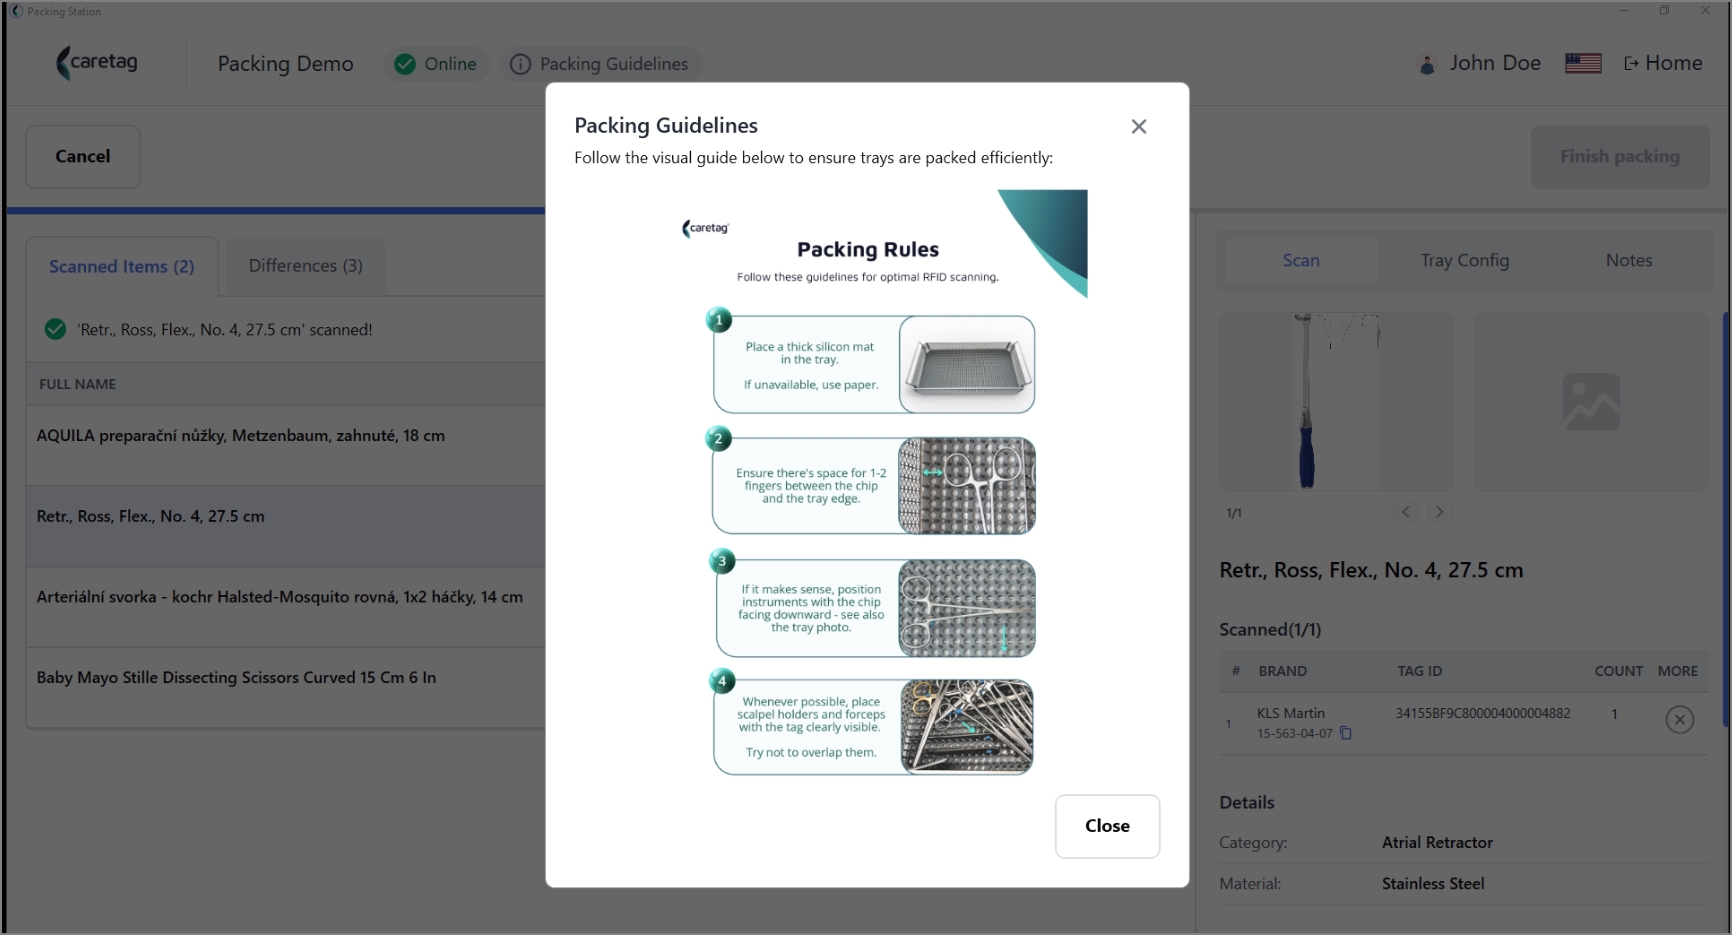Click the Online status check icon

[405, 64]
